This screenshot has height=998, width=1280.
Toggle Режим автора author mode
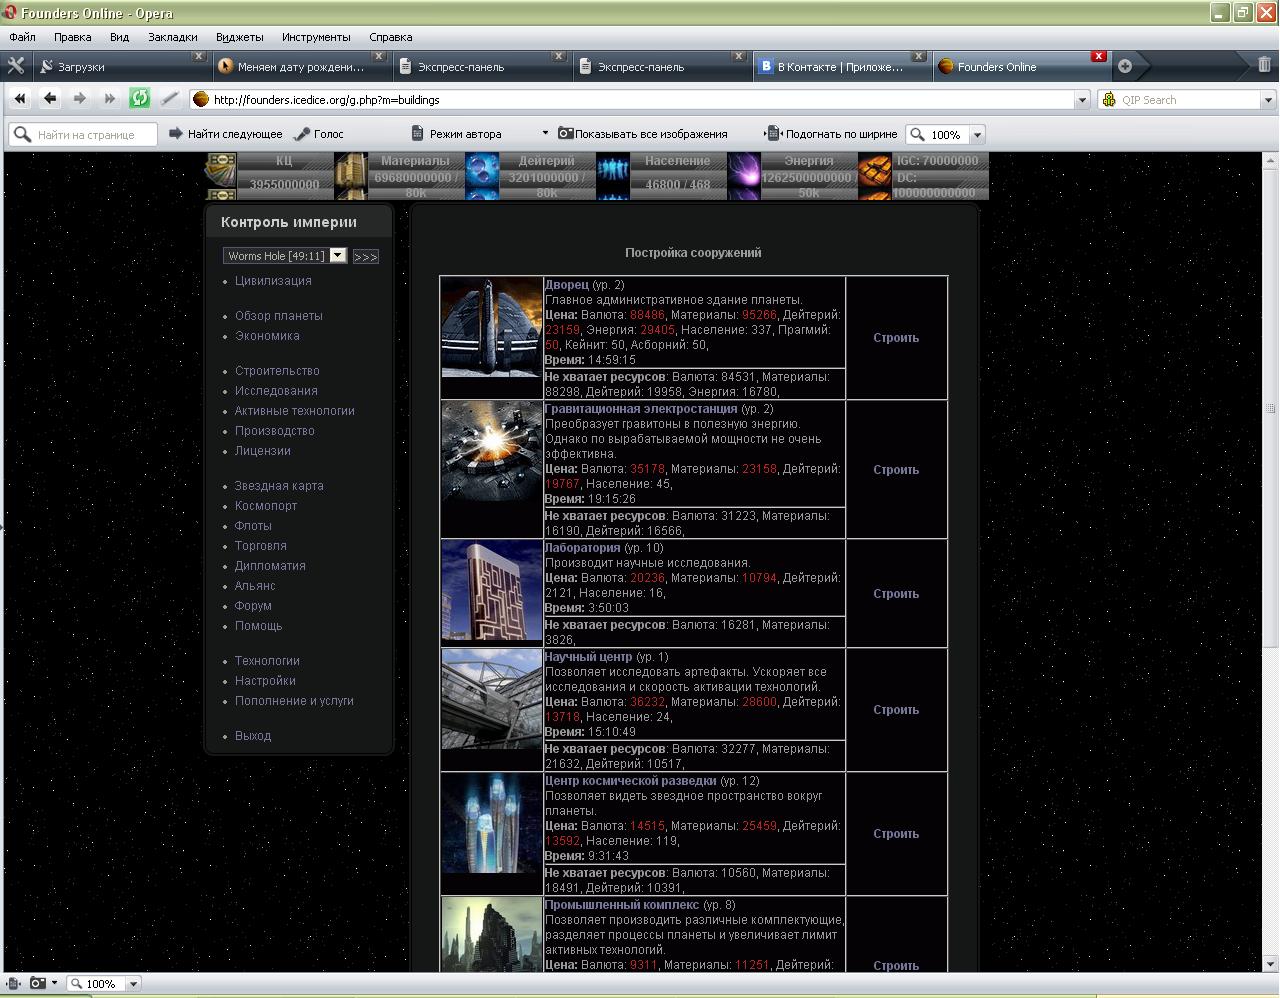click(x=456, y=134)
